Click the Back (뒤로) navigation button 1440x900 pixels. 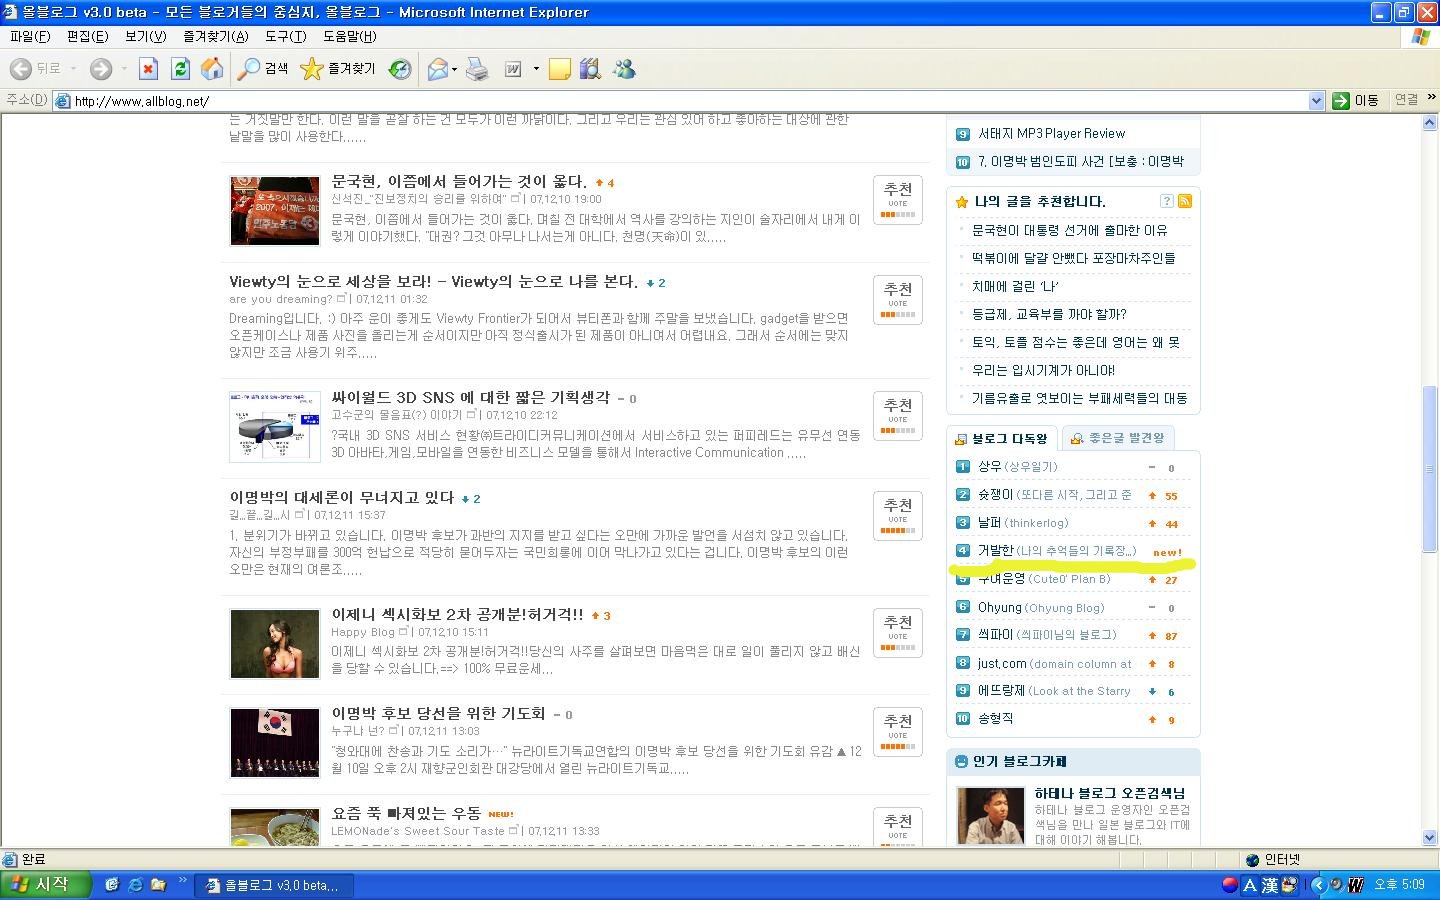click(35, 68)
